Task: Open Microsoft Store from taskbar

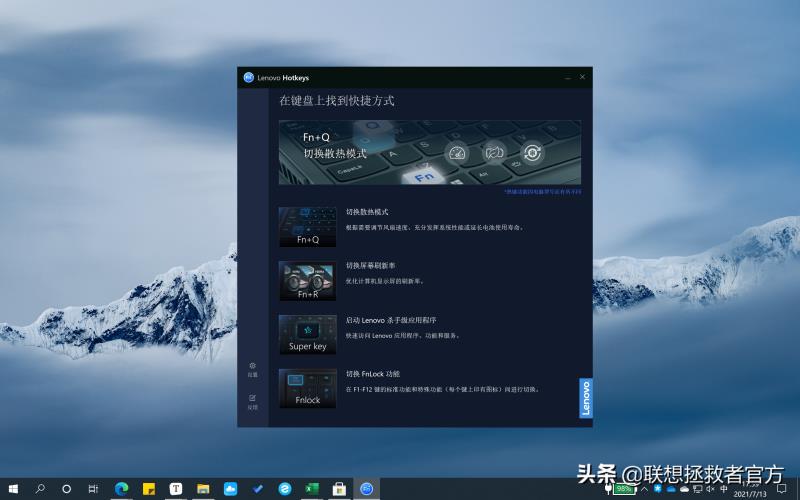Action: click(x=339, y=489)
